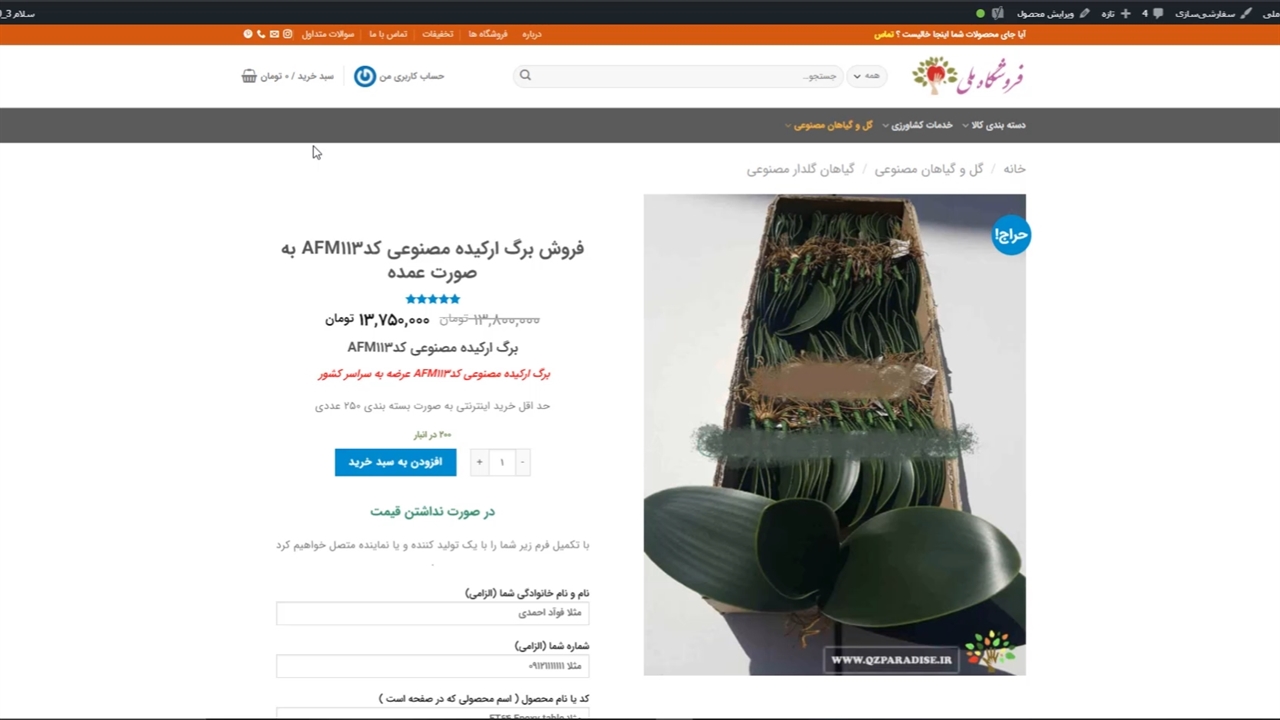This screenshot has height=720, width=1280.
Task: Click the search magnifier icon
Action: coord(525,76)
